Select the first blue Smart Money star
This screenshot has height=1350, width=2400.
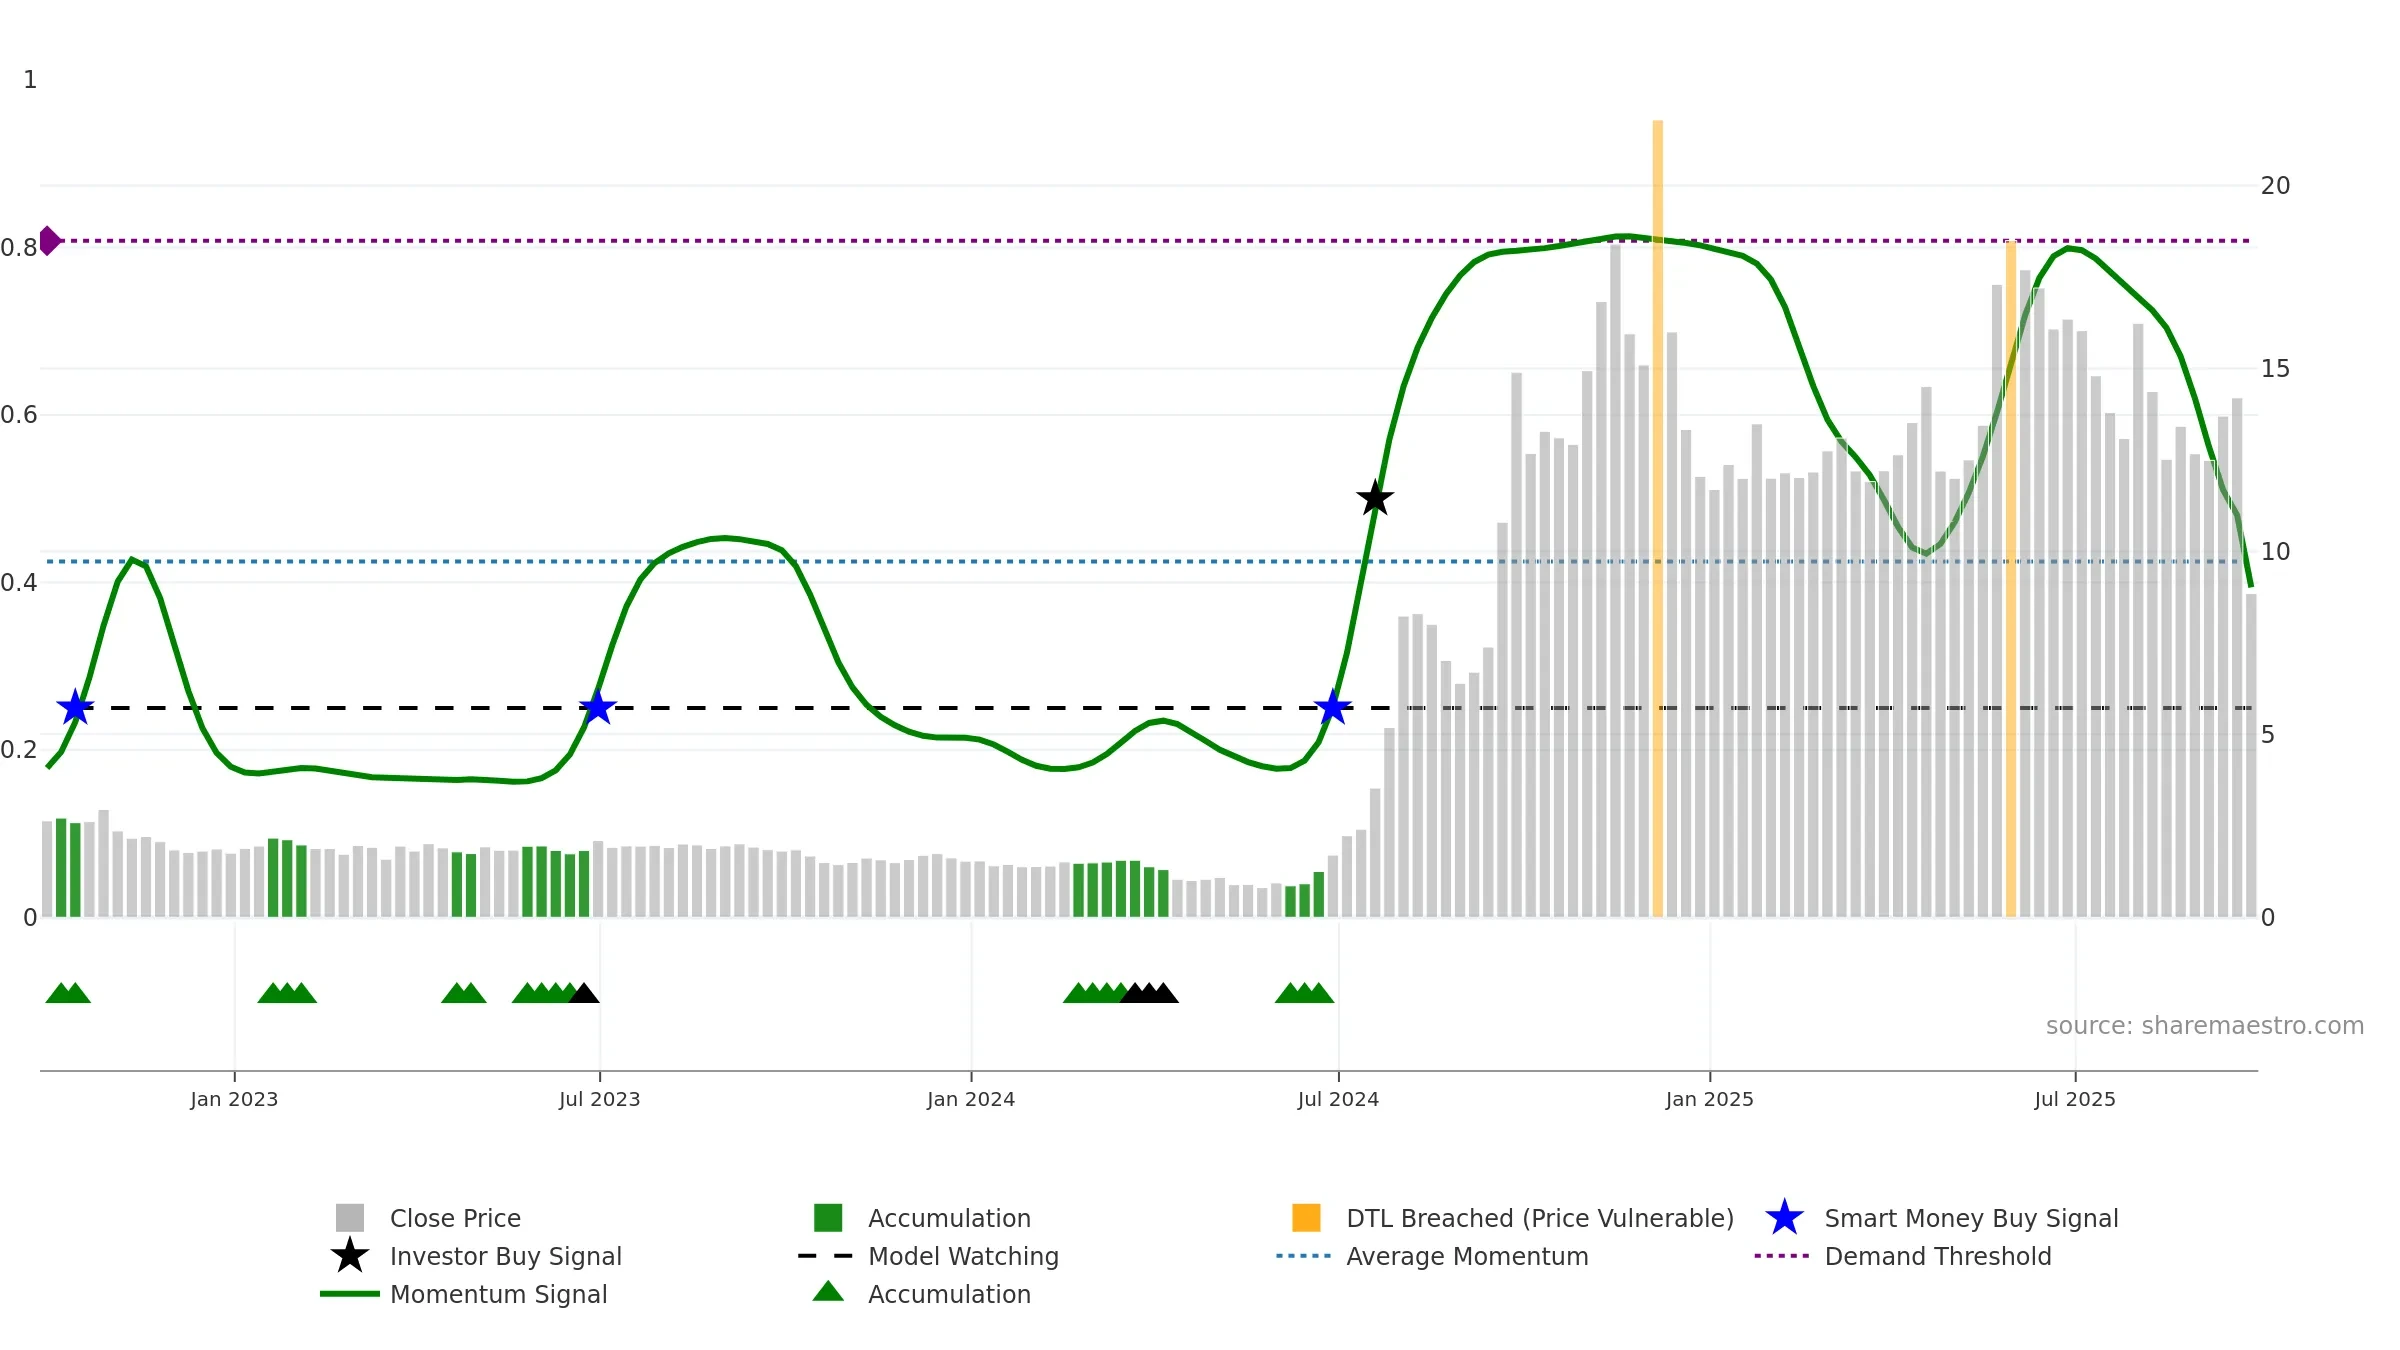click(75, 707)
